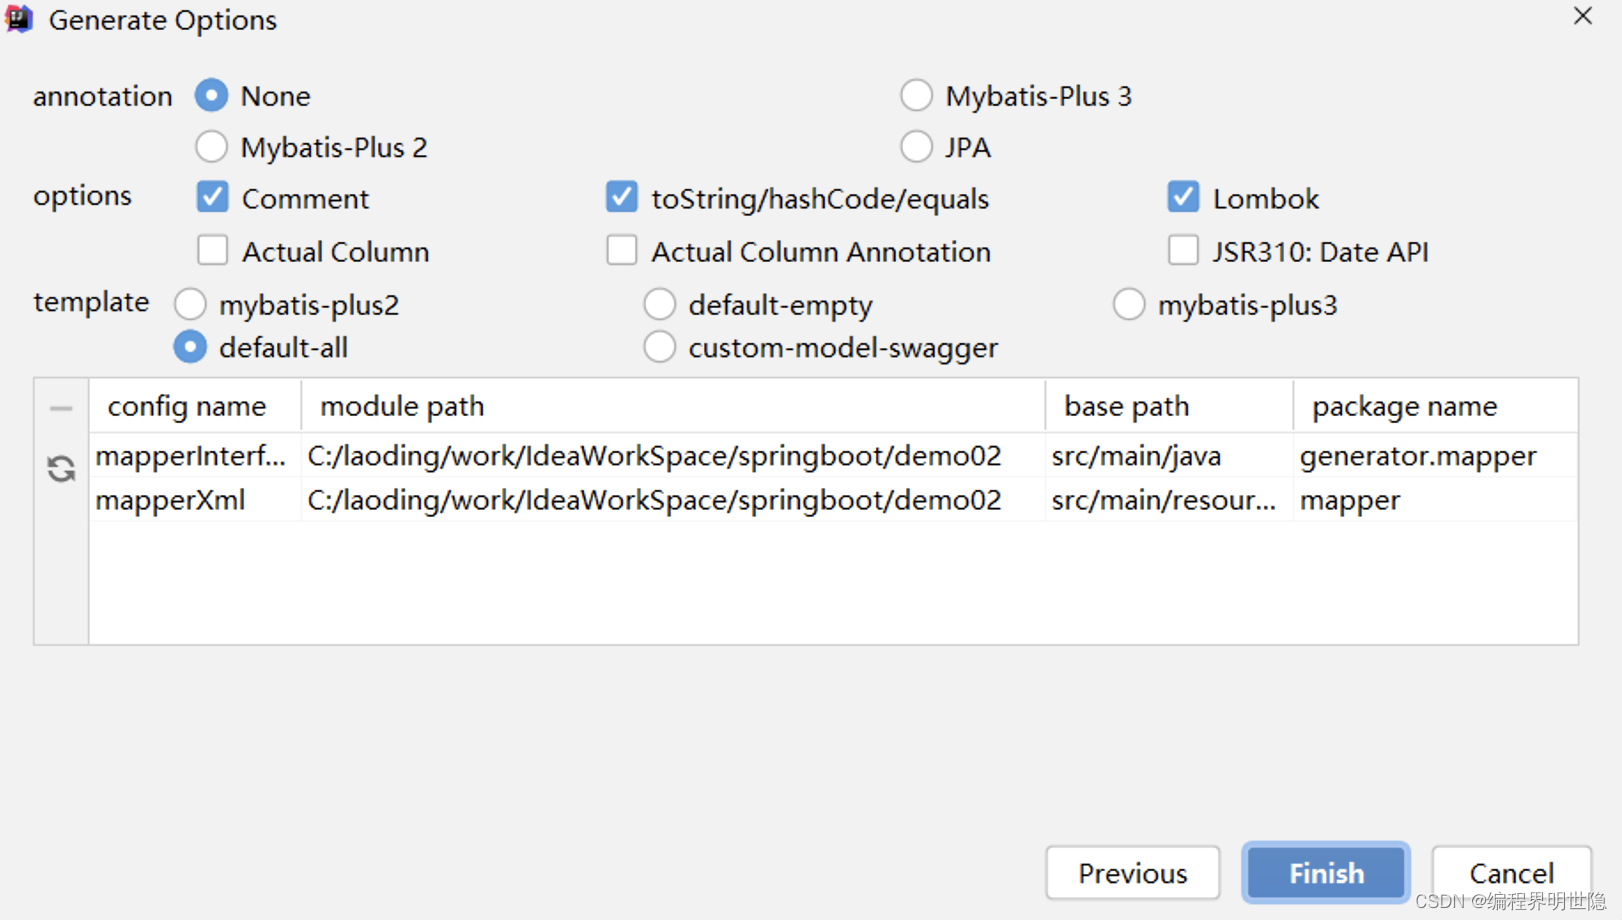
Task: Click the Finish button
Action: pos(1326,873)
